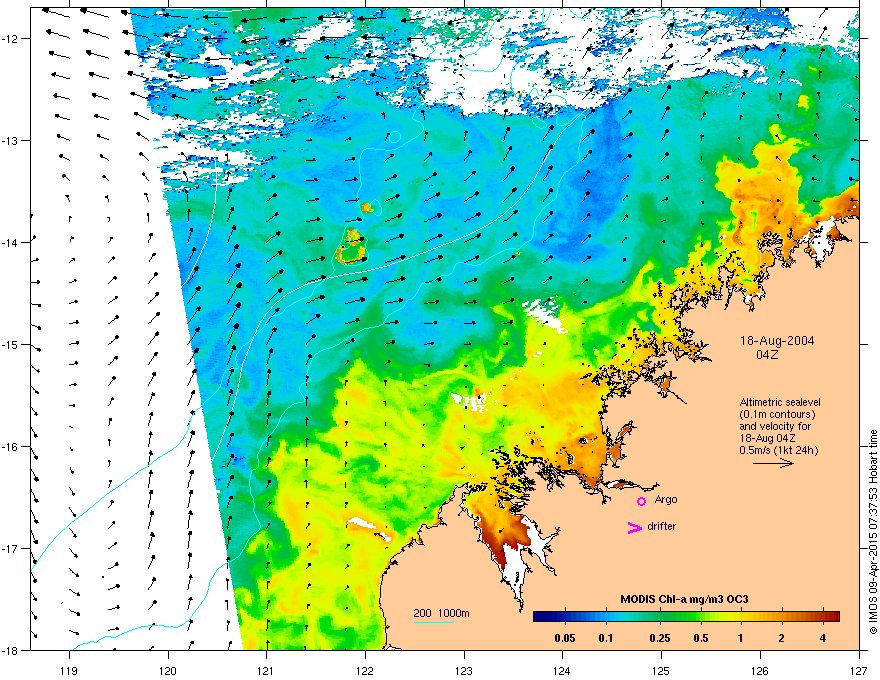Click the longitude axis label 124

[562, 670]
